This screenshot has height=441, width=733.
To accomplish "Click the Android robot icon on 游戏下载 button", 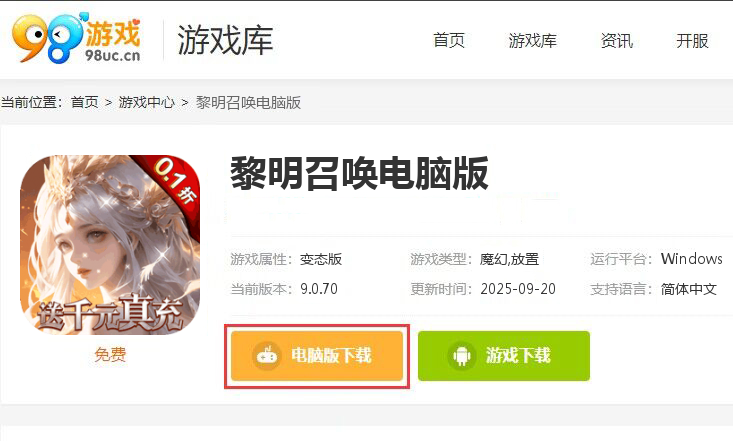I will [461, 356].
